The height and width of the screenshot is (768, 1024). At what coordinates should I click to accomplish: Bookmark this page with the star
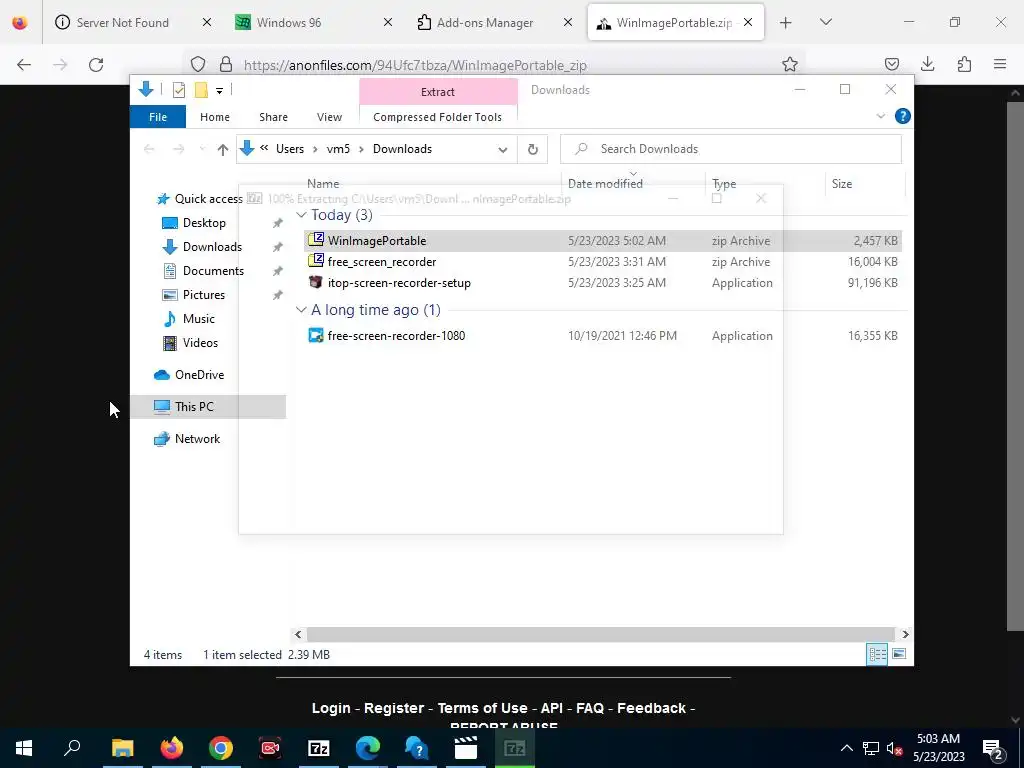[x=790, y=64]
